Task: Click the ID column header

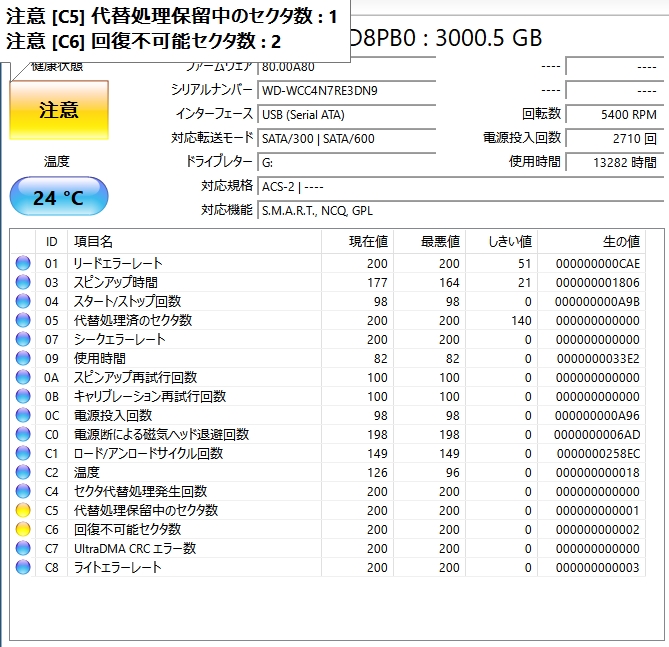Action: point(51,242)
